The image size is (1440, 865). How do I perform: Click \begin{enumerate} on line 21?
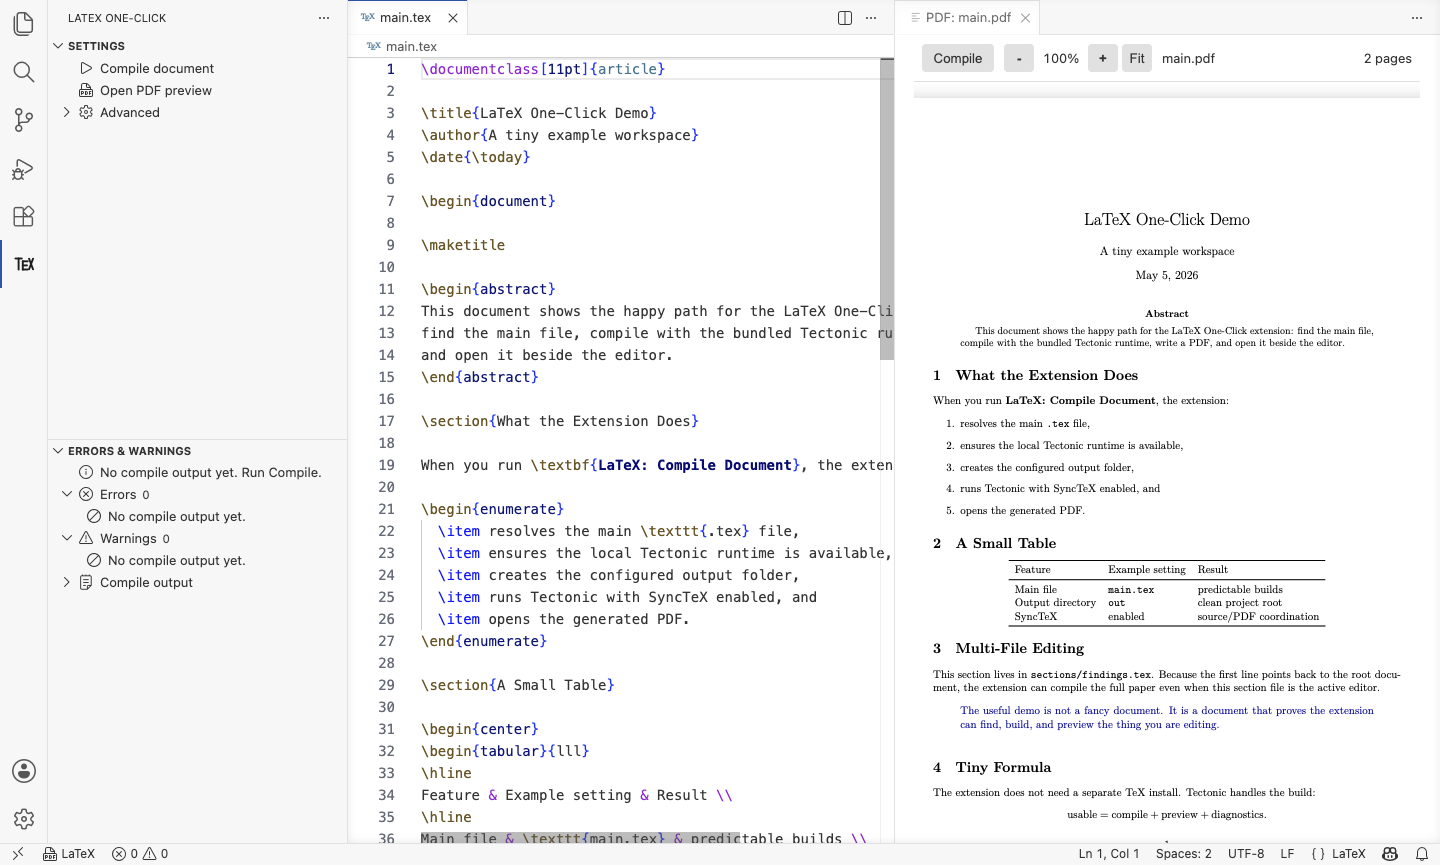pos(493,509)
